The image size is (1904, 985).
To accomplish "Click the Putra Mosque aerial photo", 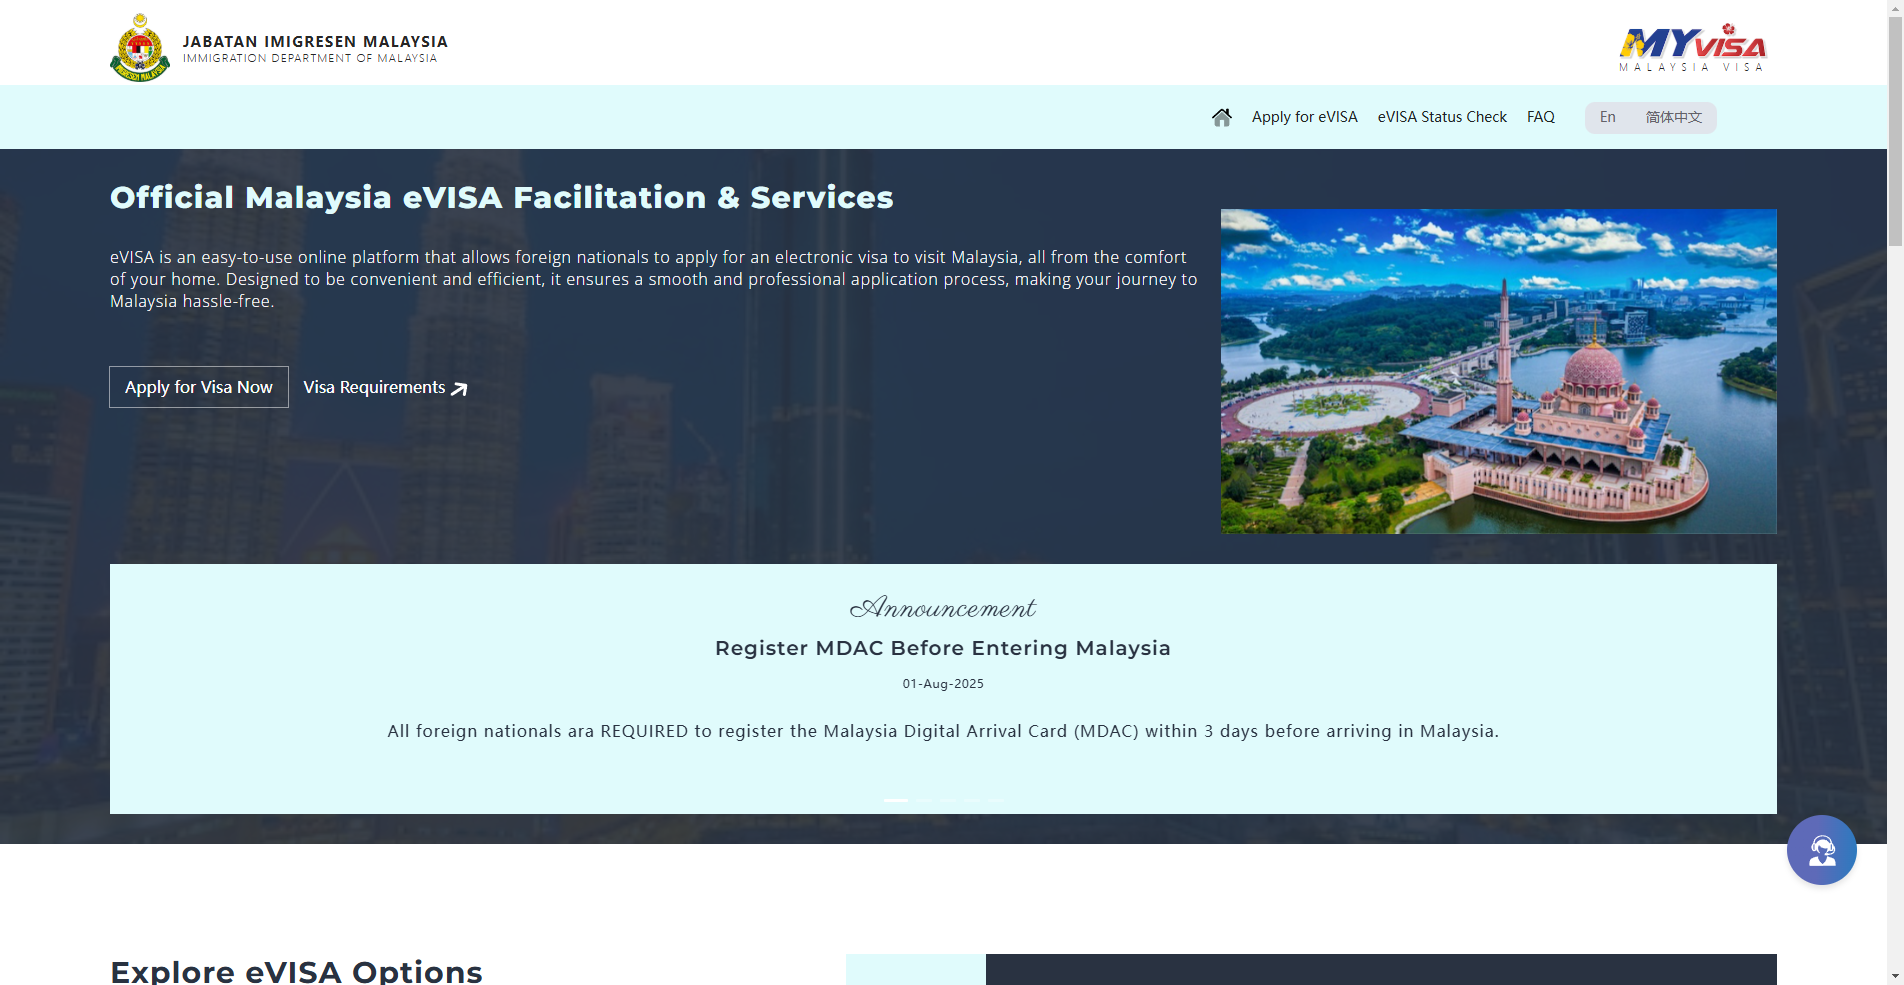I will point(1498,371).
